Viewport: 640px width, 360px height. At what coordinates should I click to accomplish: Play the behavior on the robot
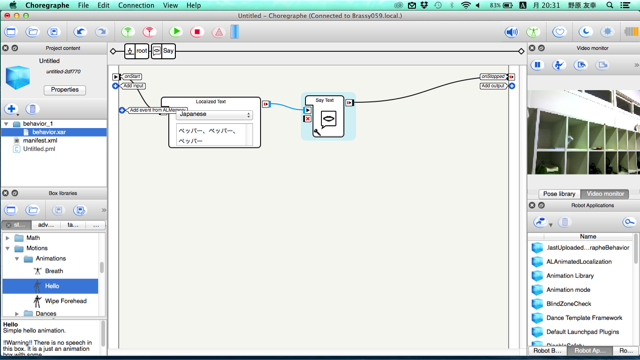(176, 32)
